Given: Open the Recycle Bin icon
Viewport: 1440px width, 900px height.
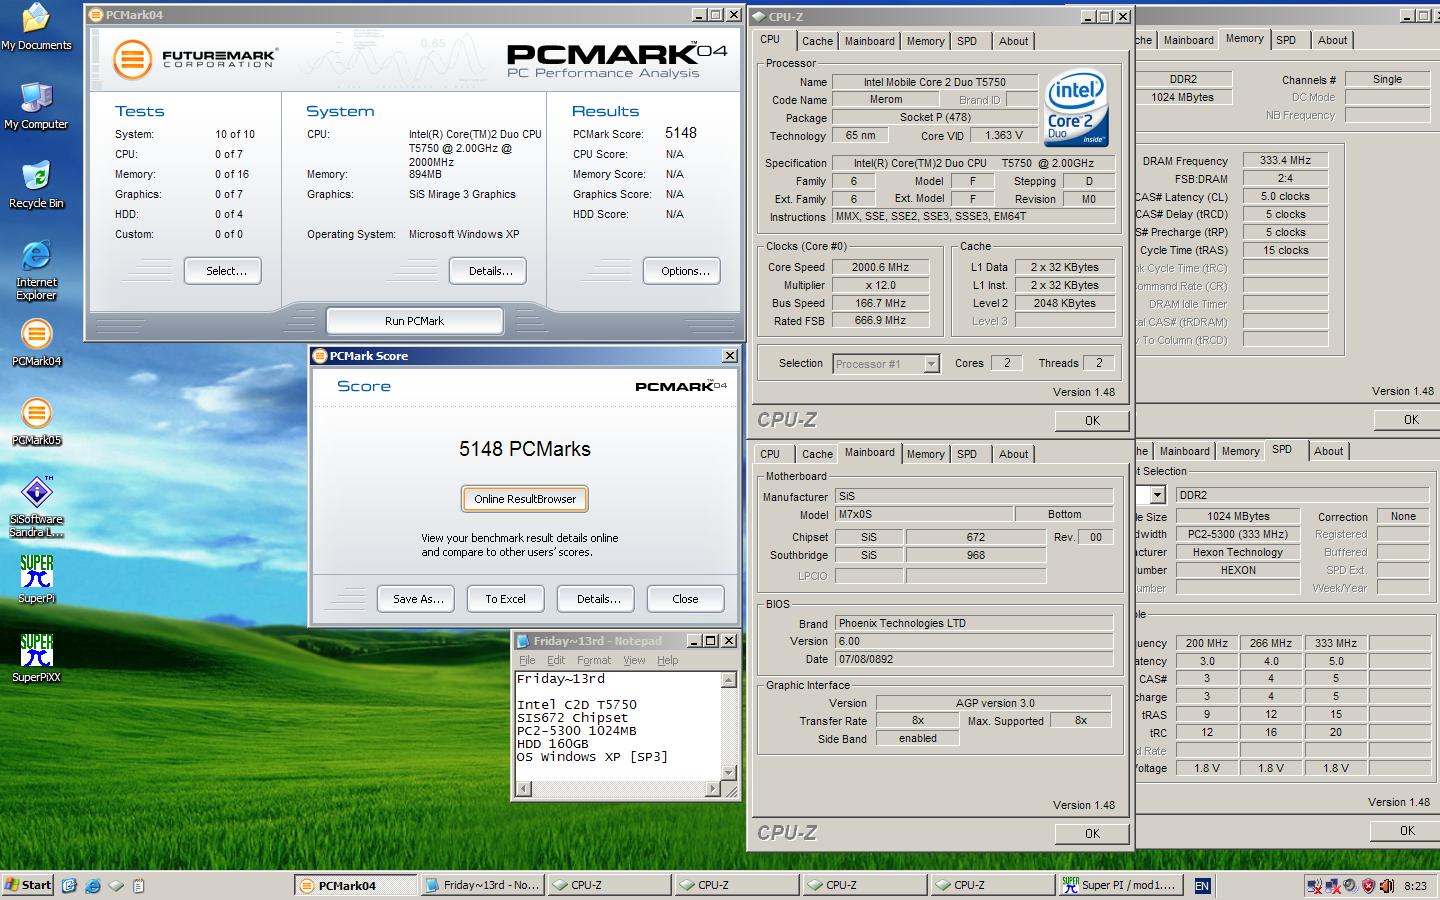Looking at the screenshot, I should [x=36, y=185].
